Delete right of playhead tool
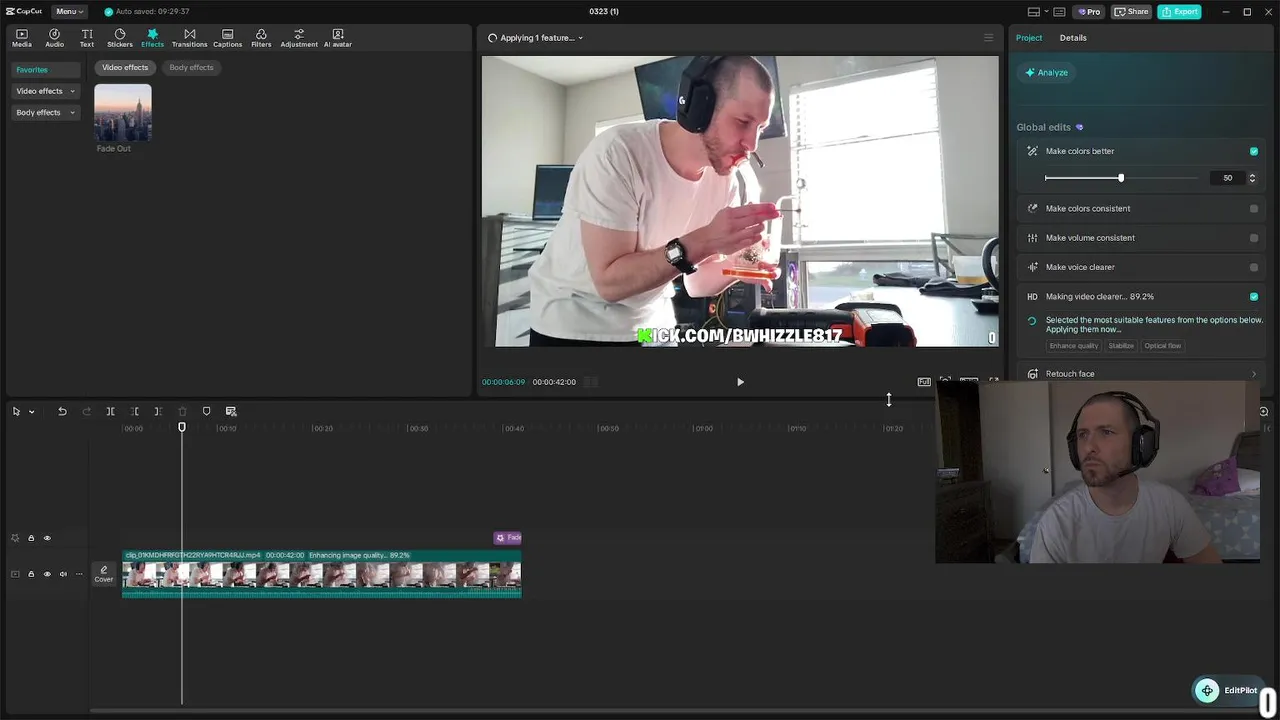1280x720 pixels. (158, 411)
